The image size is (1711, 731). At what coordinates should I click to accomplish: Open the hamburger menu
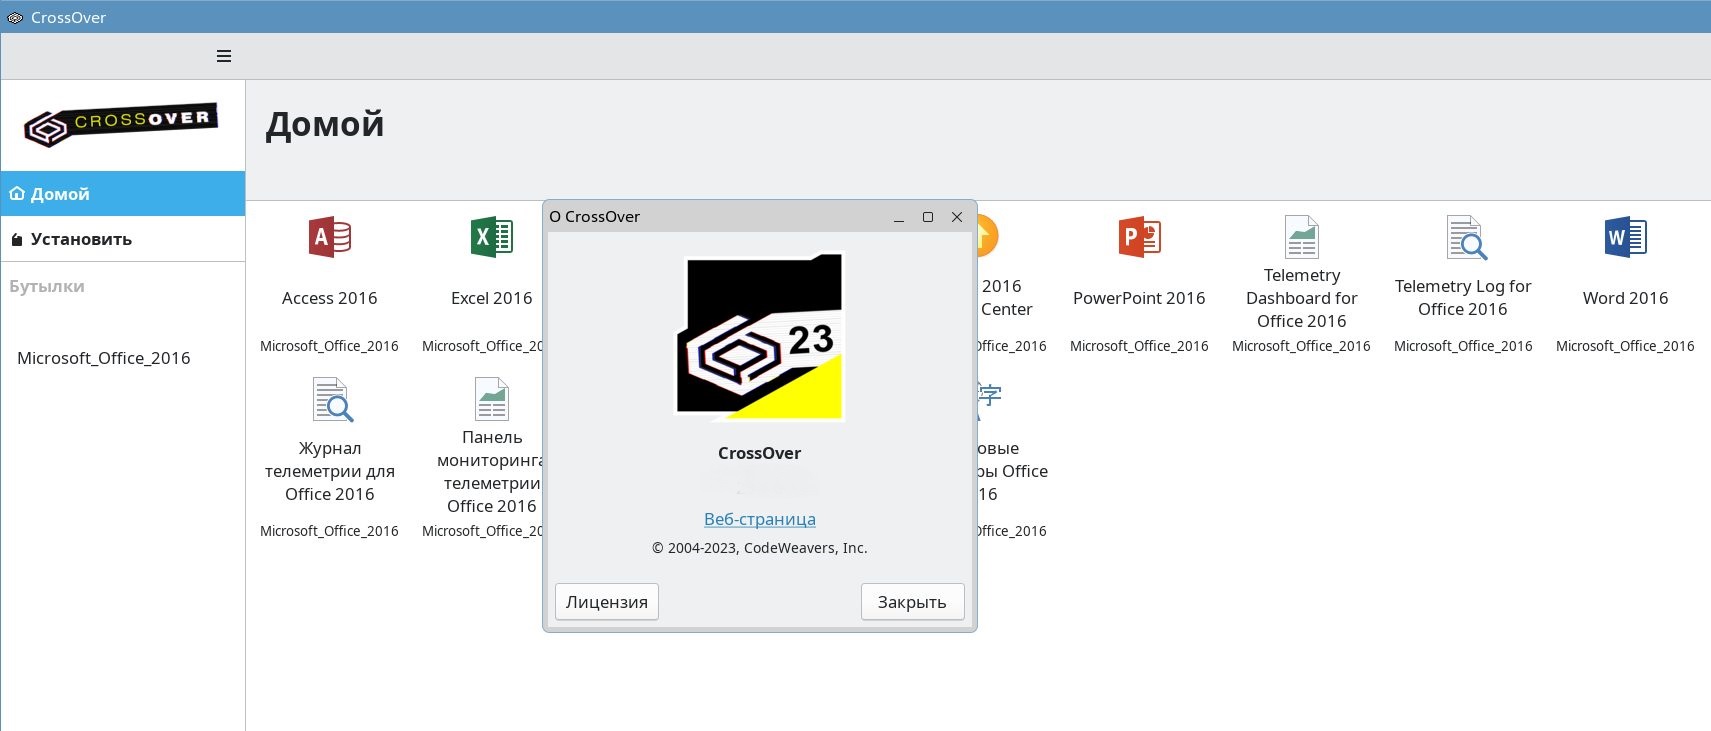(224, 56)
